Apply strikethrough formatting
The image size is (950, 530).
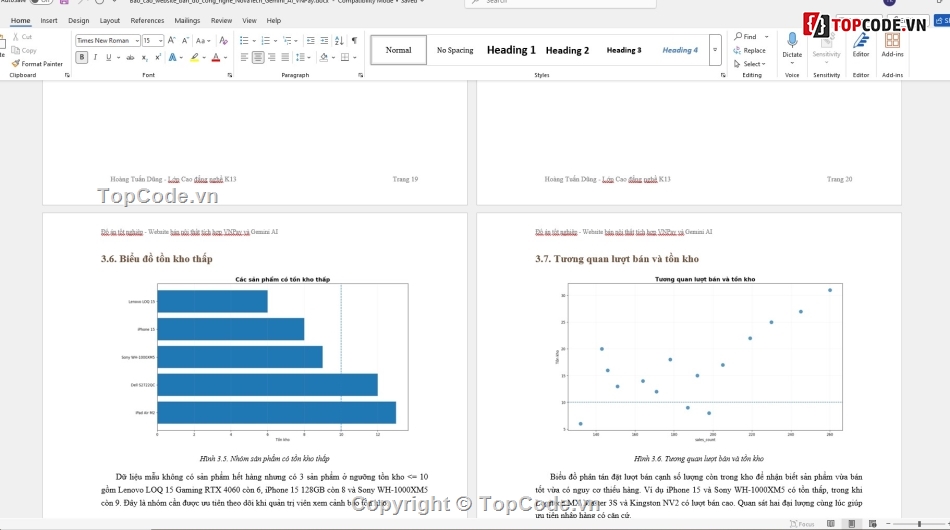point(130,58)
